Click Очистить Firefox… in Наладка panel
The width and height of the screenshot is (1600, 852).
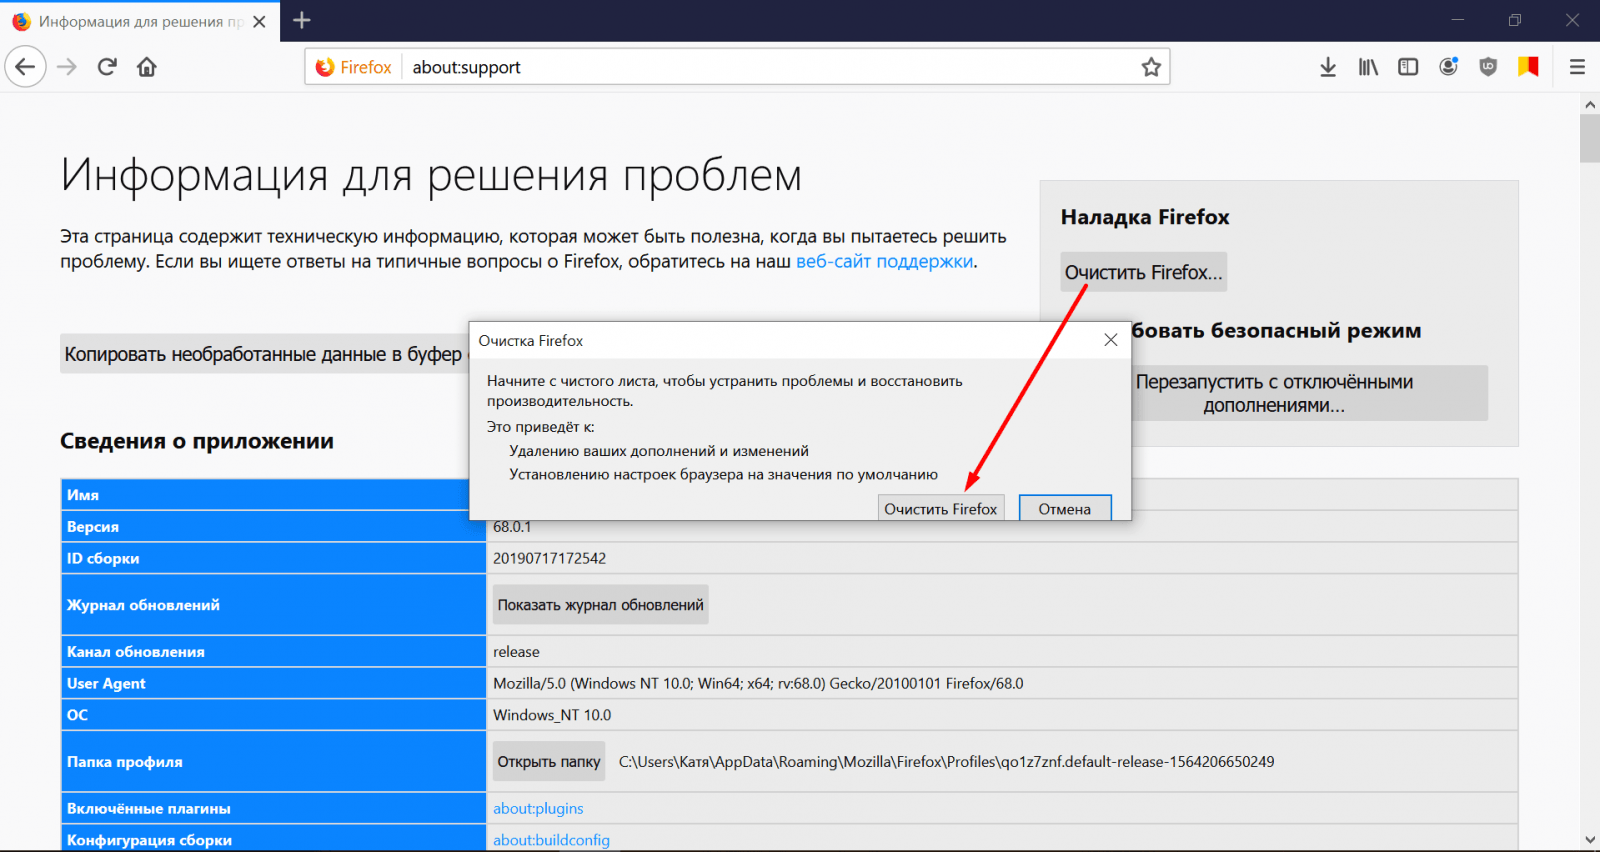[1143, 272]
